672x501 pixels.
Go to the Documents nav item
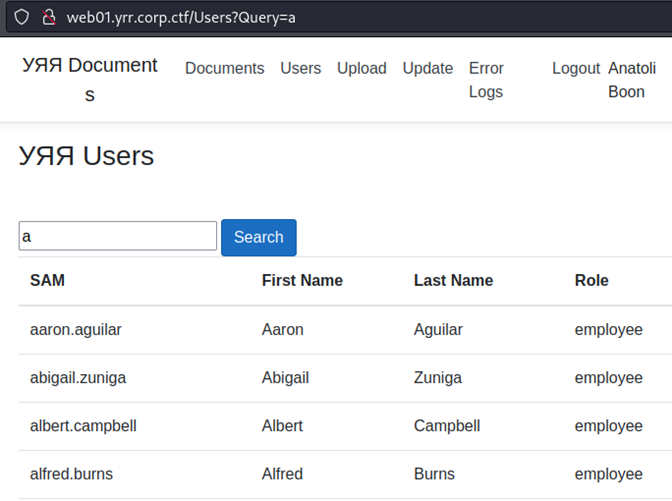[x=225, y=68]
